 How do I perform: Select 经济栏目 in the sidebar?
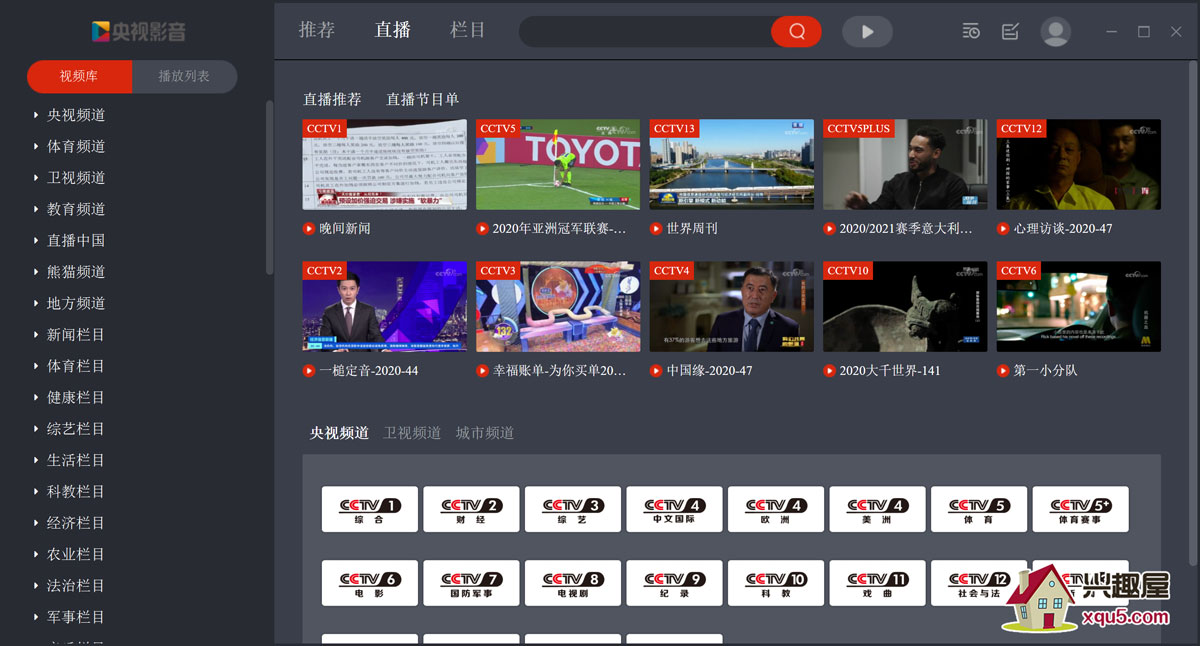(76, 523)
